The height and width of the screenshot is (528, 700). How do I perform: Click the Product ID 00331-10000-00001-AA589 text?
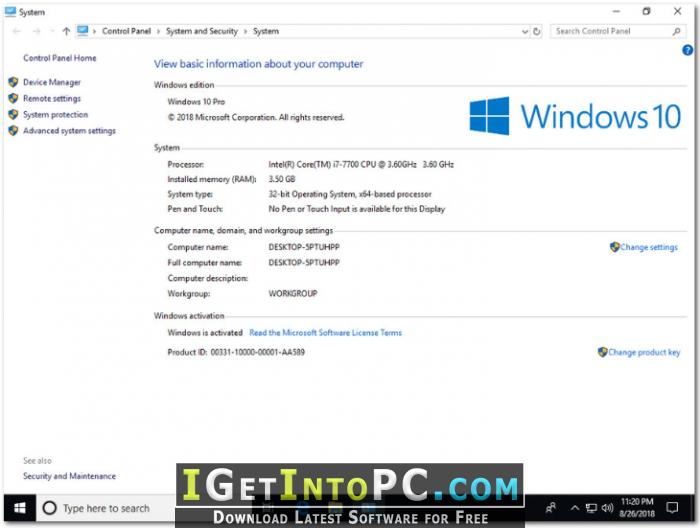(x=236, y=352)
